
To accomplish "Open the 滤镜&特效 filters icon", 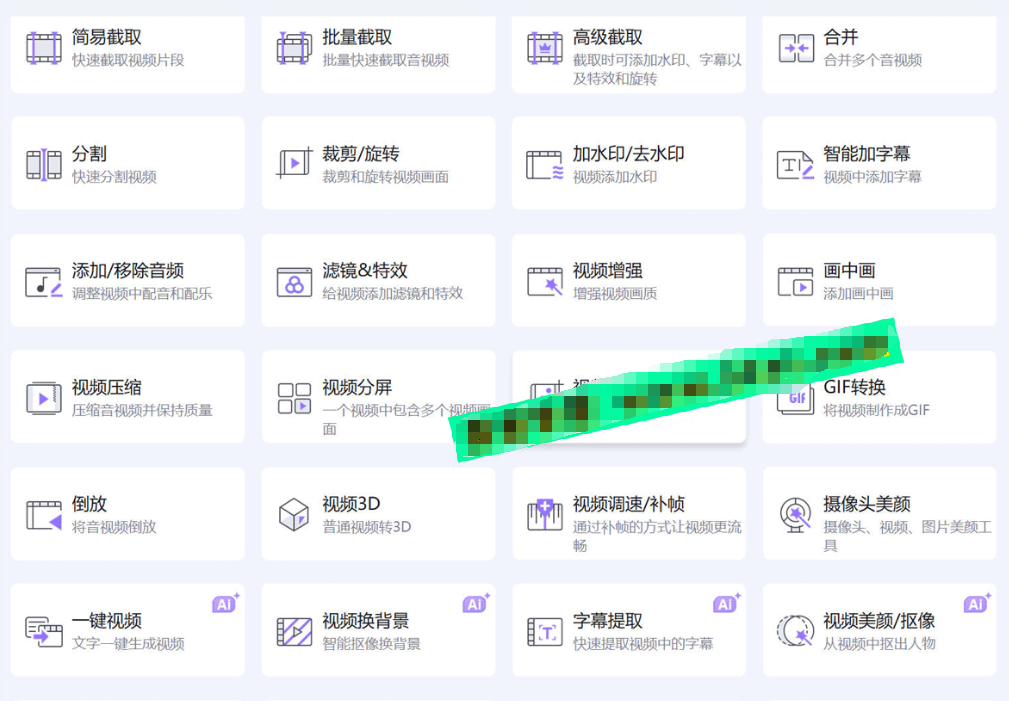I will (294, 282).
